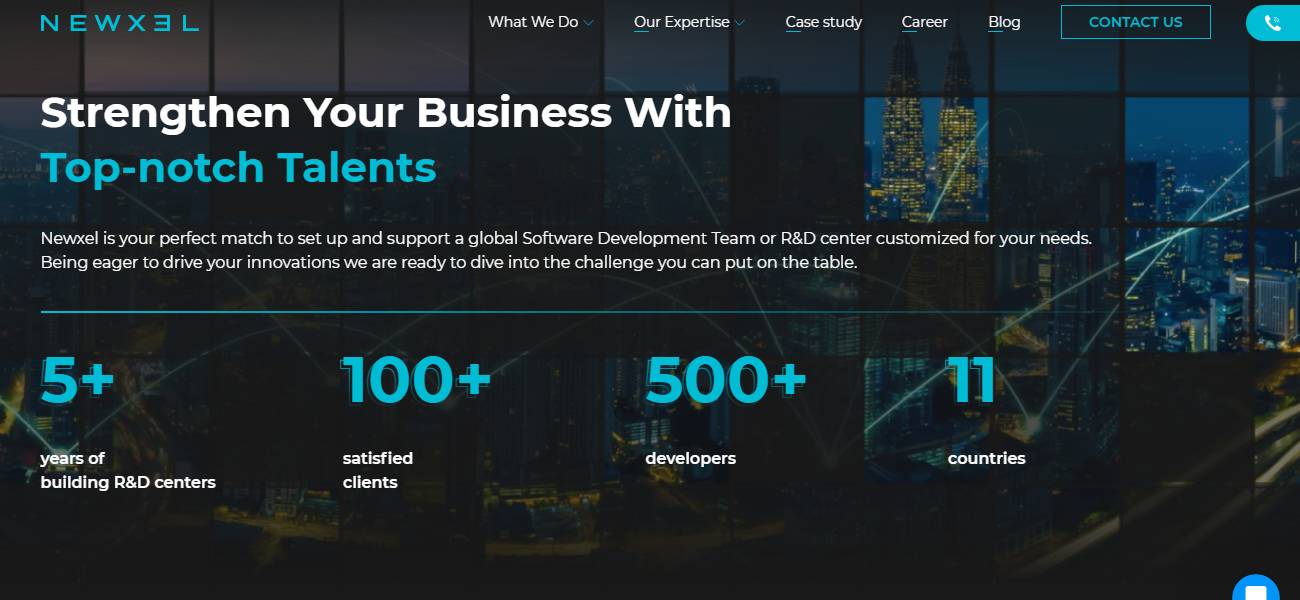Open the chat widget bubble

tap(1255, 590)
